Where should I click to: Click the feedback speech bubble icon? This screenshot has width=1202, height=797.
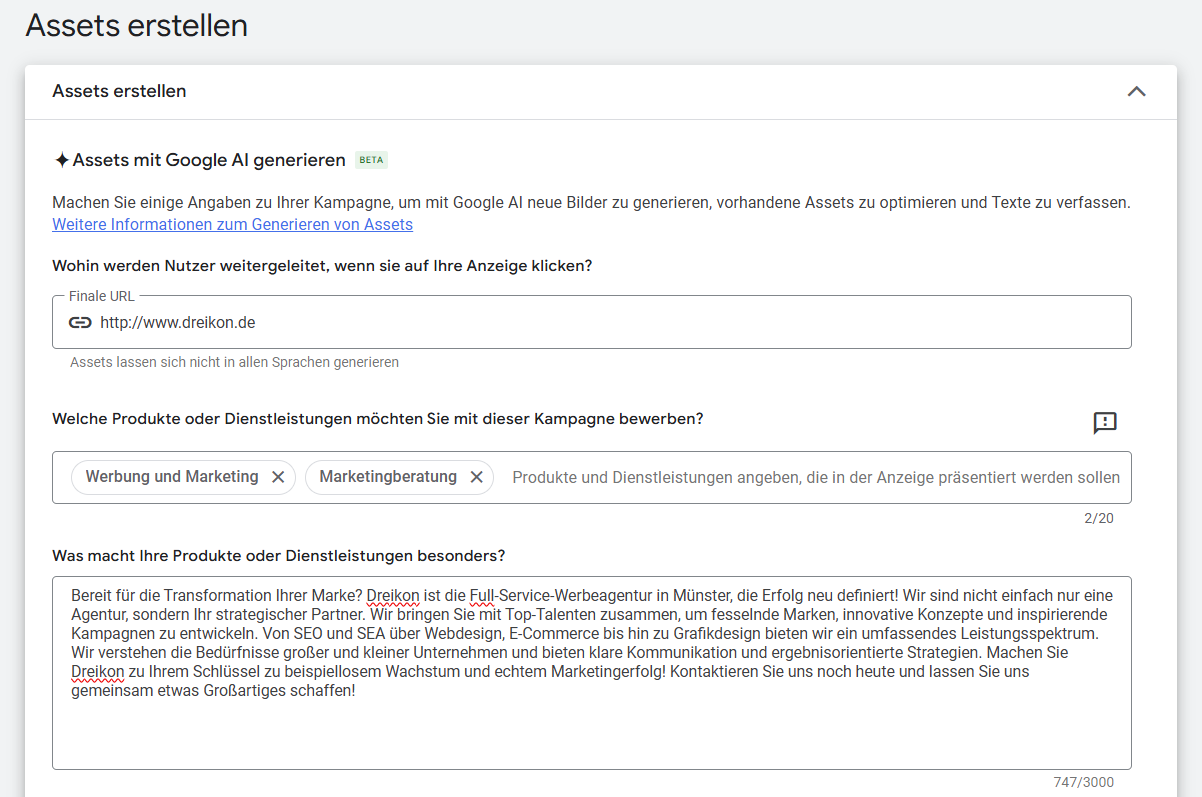click(x=1105, y=422)
